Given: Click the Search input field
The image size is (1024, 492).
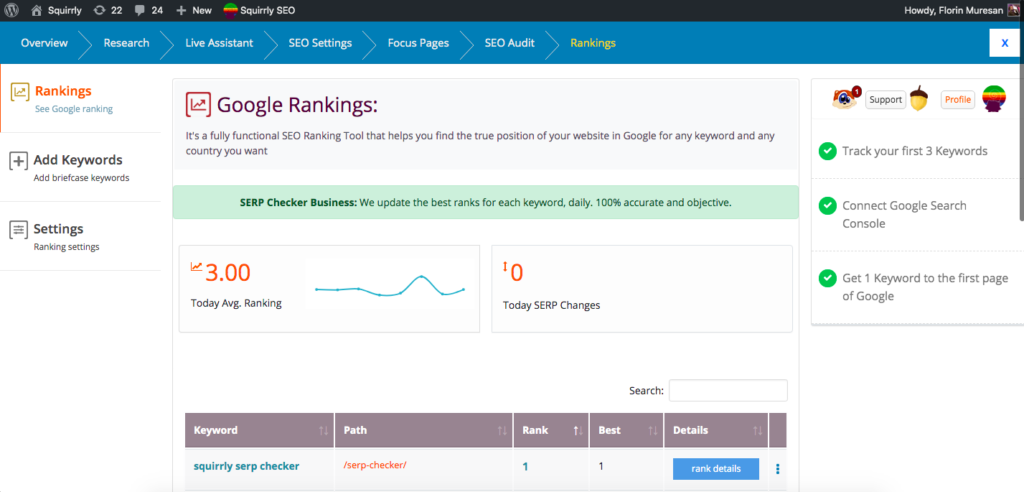Looking at the screenshot, I should [x=728, y=390].
